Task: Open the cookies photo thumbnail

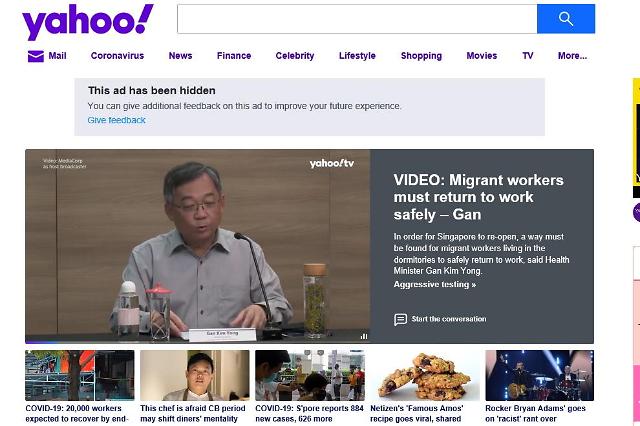Action: (425, 375)
